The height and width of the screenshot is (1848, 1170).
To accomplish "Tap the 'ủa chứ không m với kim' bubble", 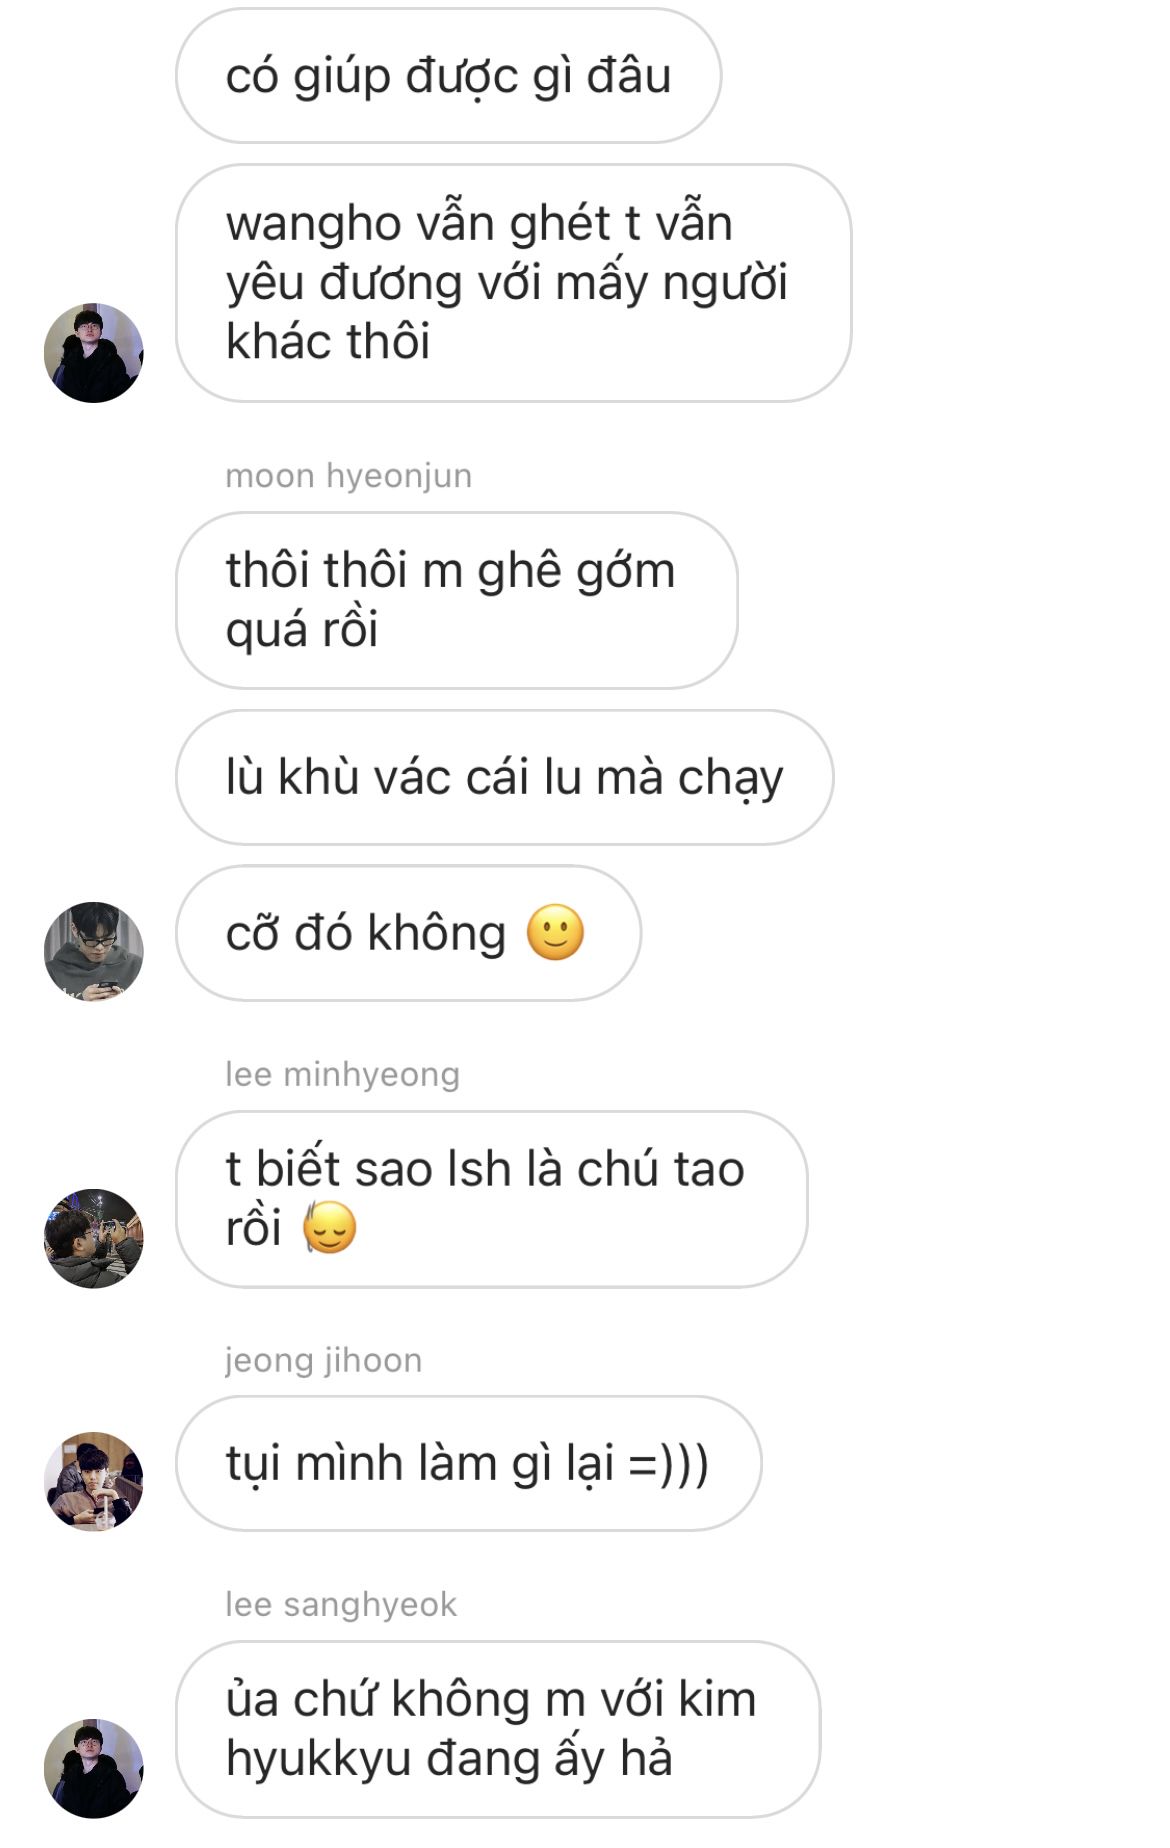I will pyautogui.click(x=498, y=1729).
